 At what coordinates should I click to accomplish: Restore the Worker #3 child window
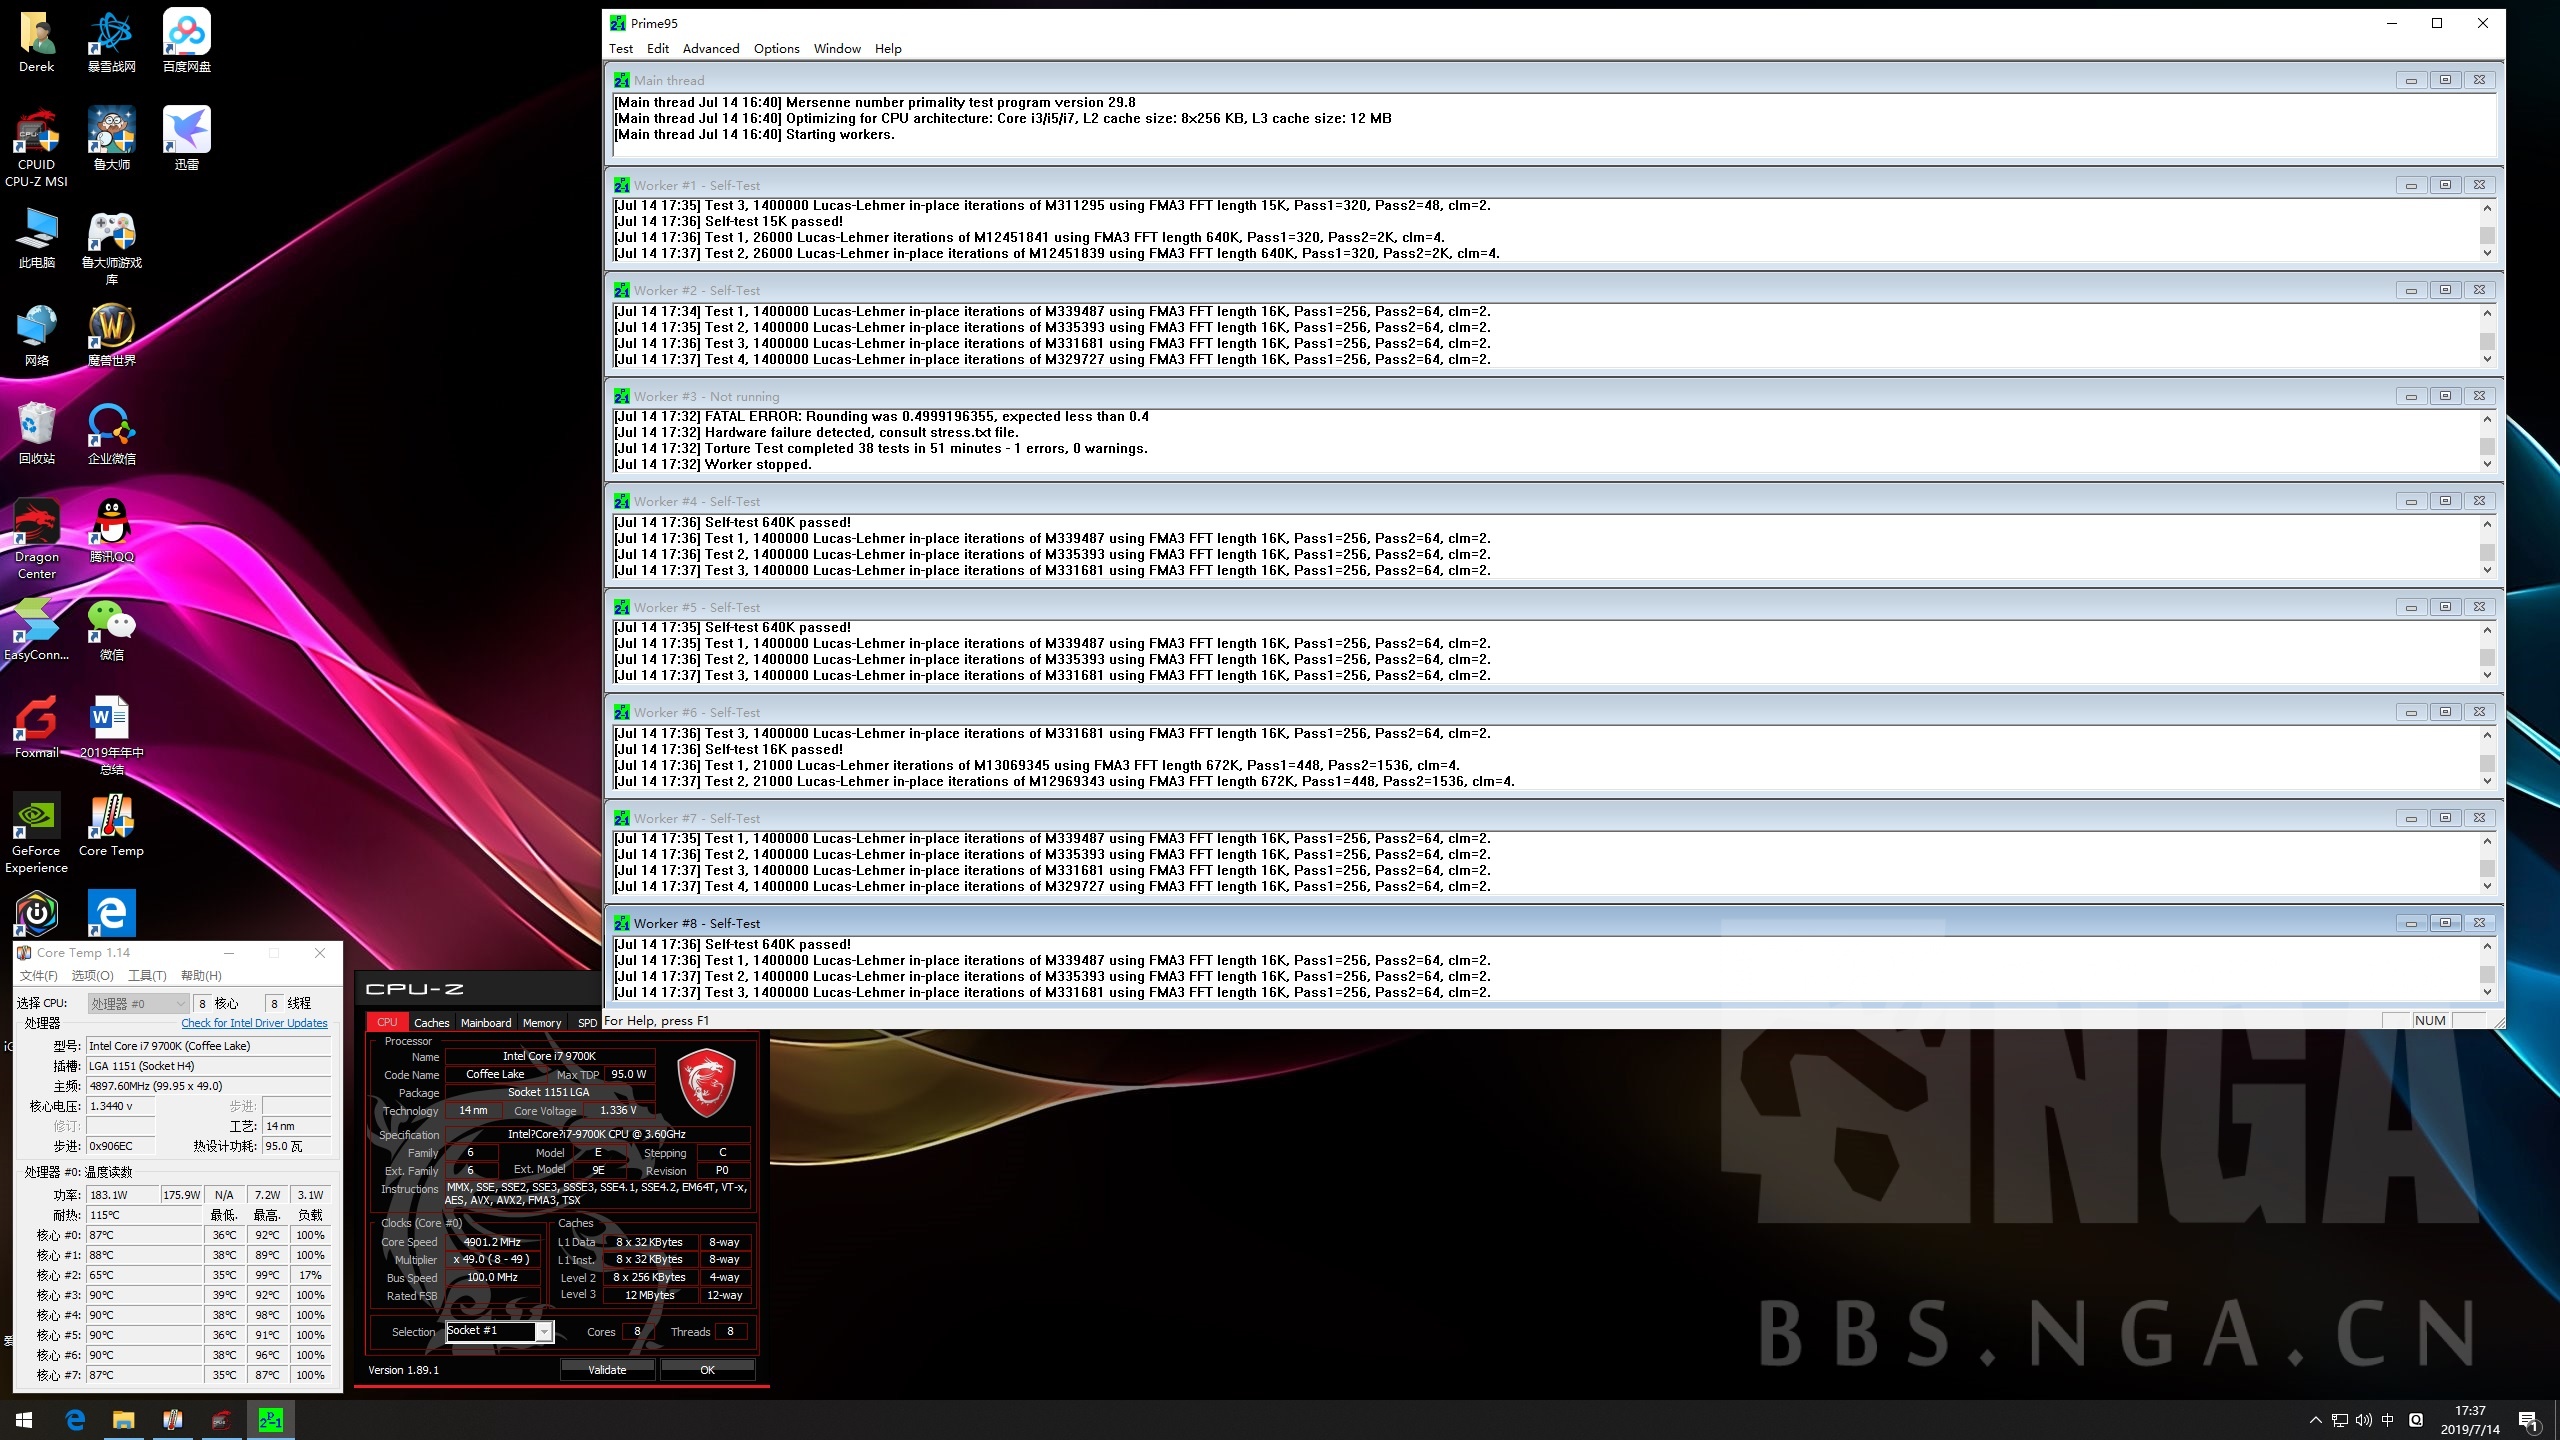[x=2445, y=396]
